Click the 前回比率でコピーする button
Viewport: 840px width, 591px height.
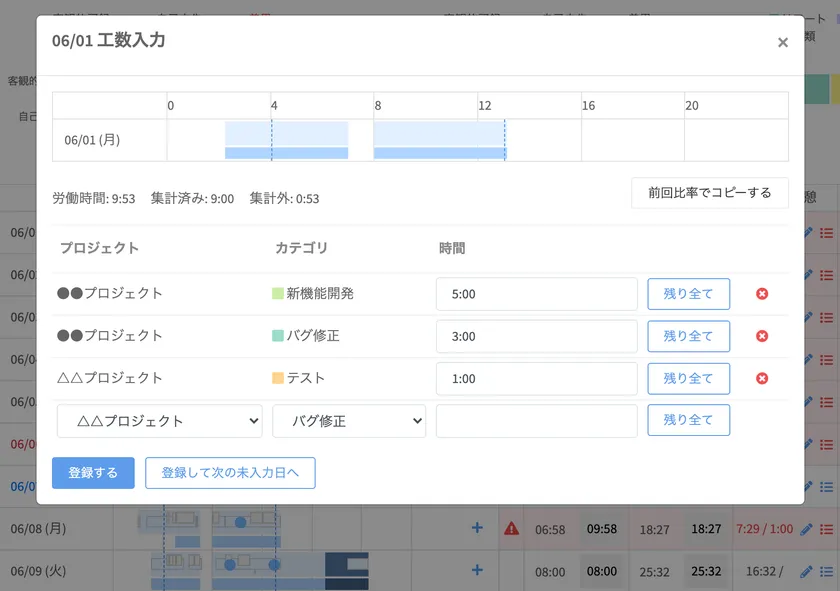coord(709,193)
